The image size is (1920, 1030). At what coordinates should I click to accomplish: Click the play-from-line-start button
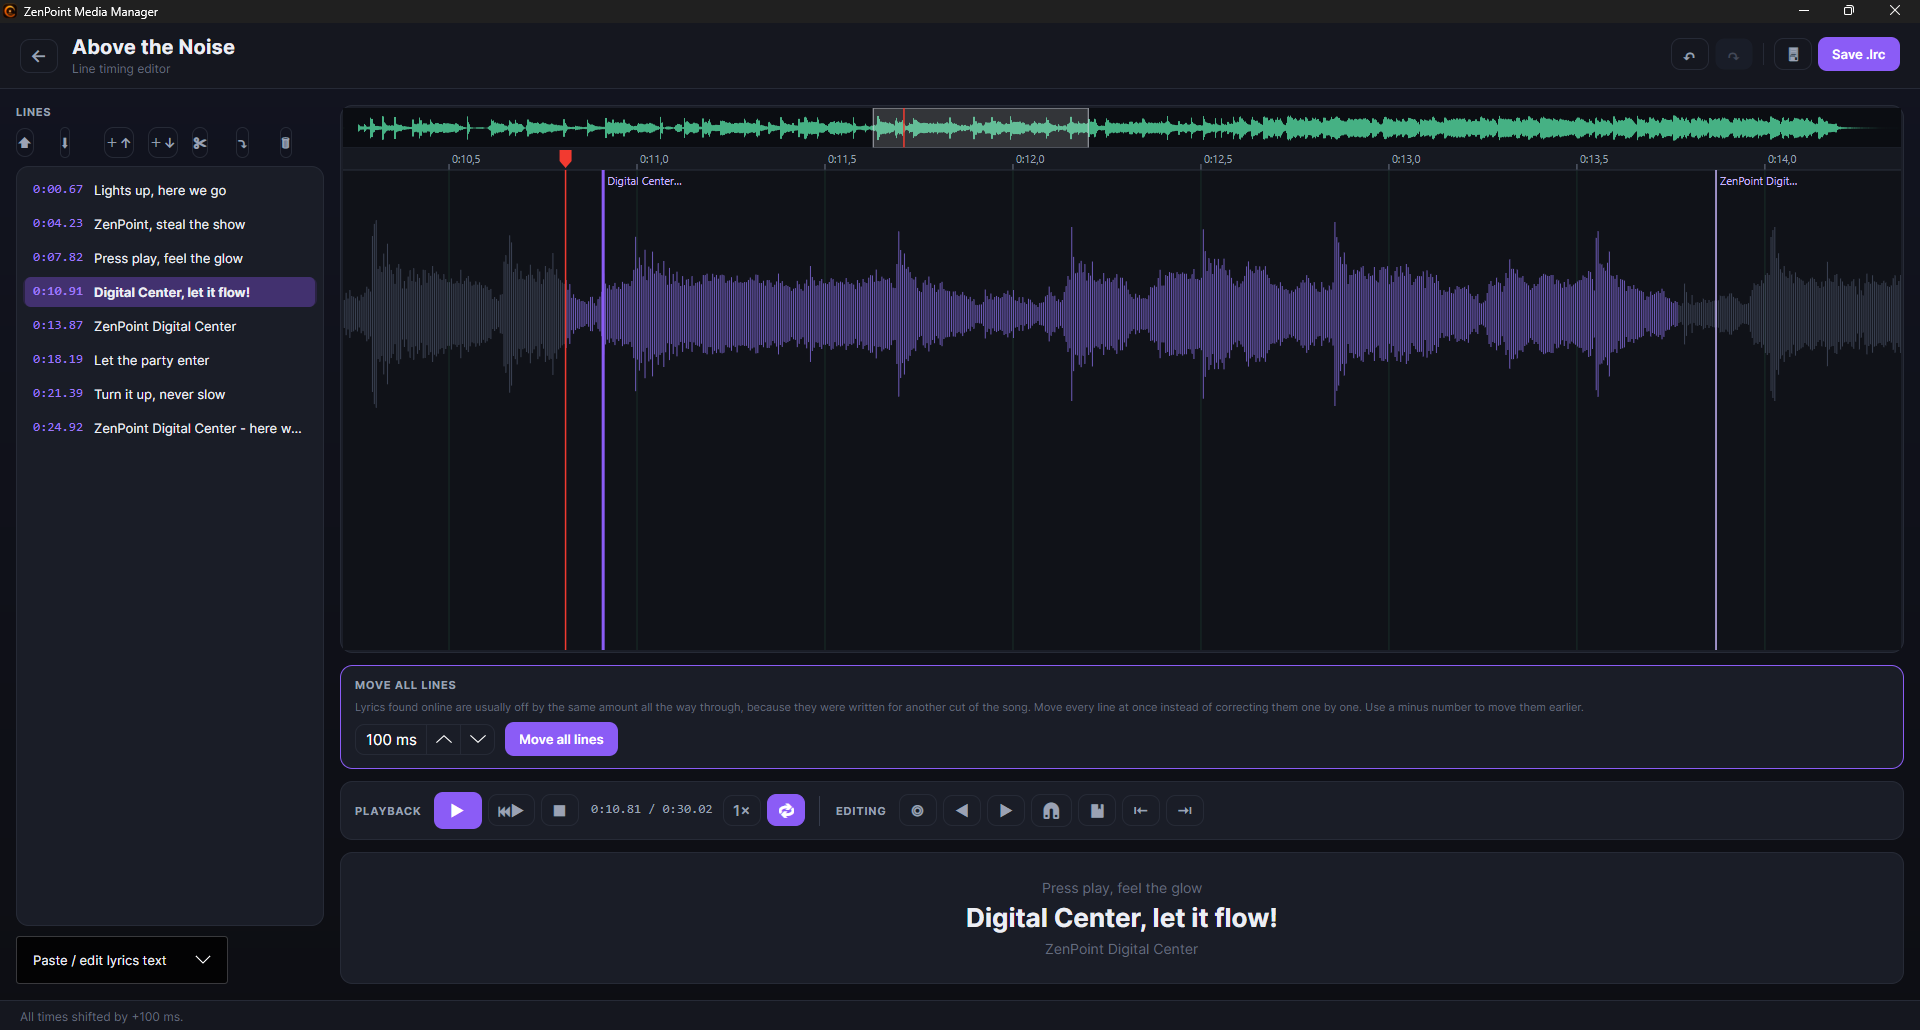click(x=511, y=811)
